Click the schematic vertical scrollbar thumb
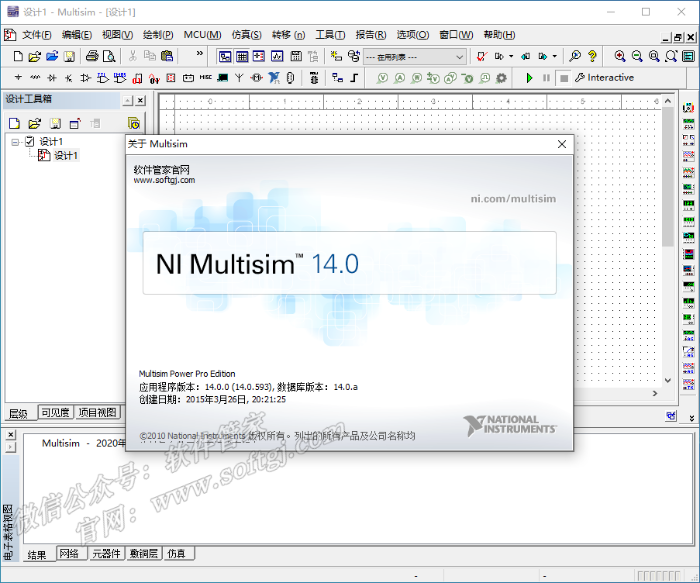700x583 pixels. (668, 176)
